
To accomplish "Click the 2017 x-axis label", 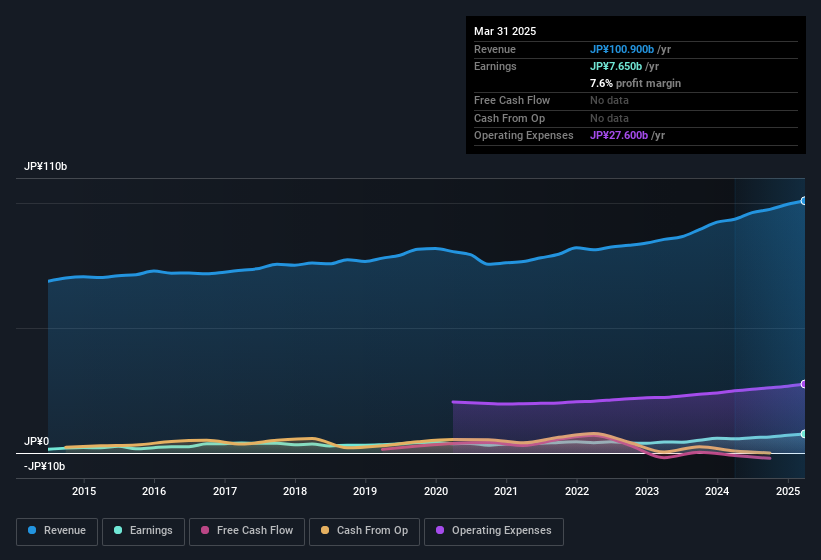I will 225,491.
